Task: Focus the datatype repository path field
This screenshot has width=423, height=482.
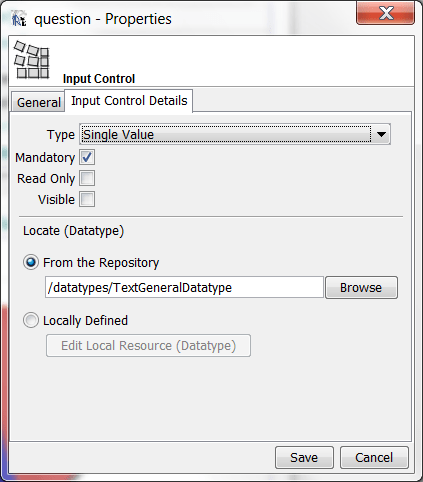Action: [x=184, y=287]
